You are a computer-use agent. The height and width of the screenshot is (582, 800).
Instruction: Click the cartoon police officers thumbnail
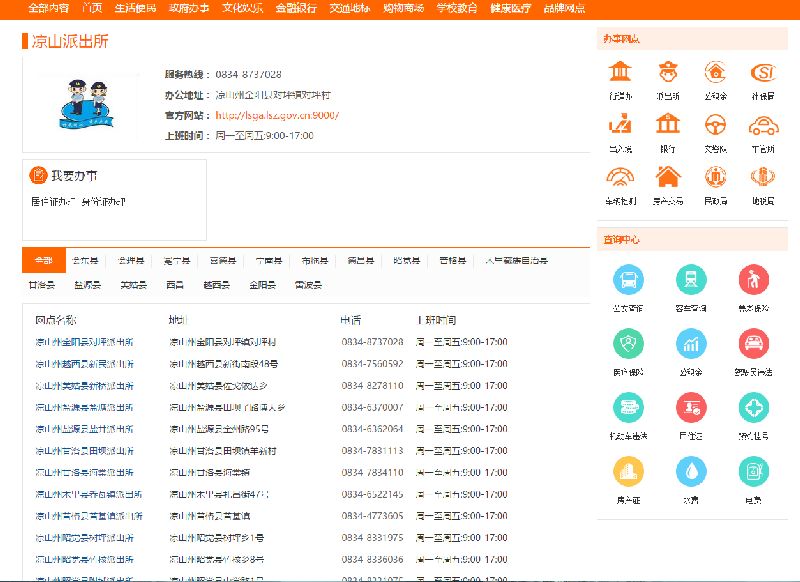tap(87, 104)
